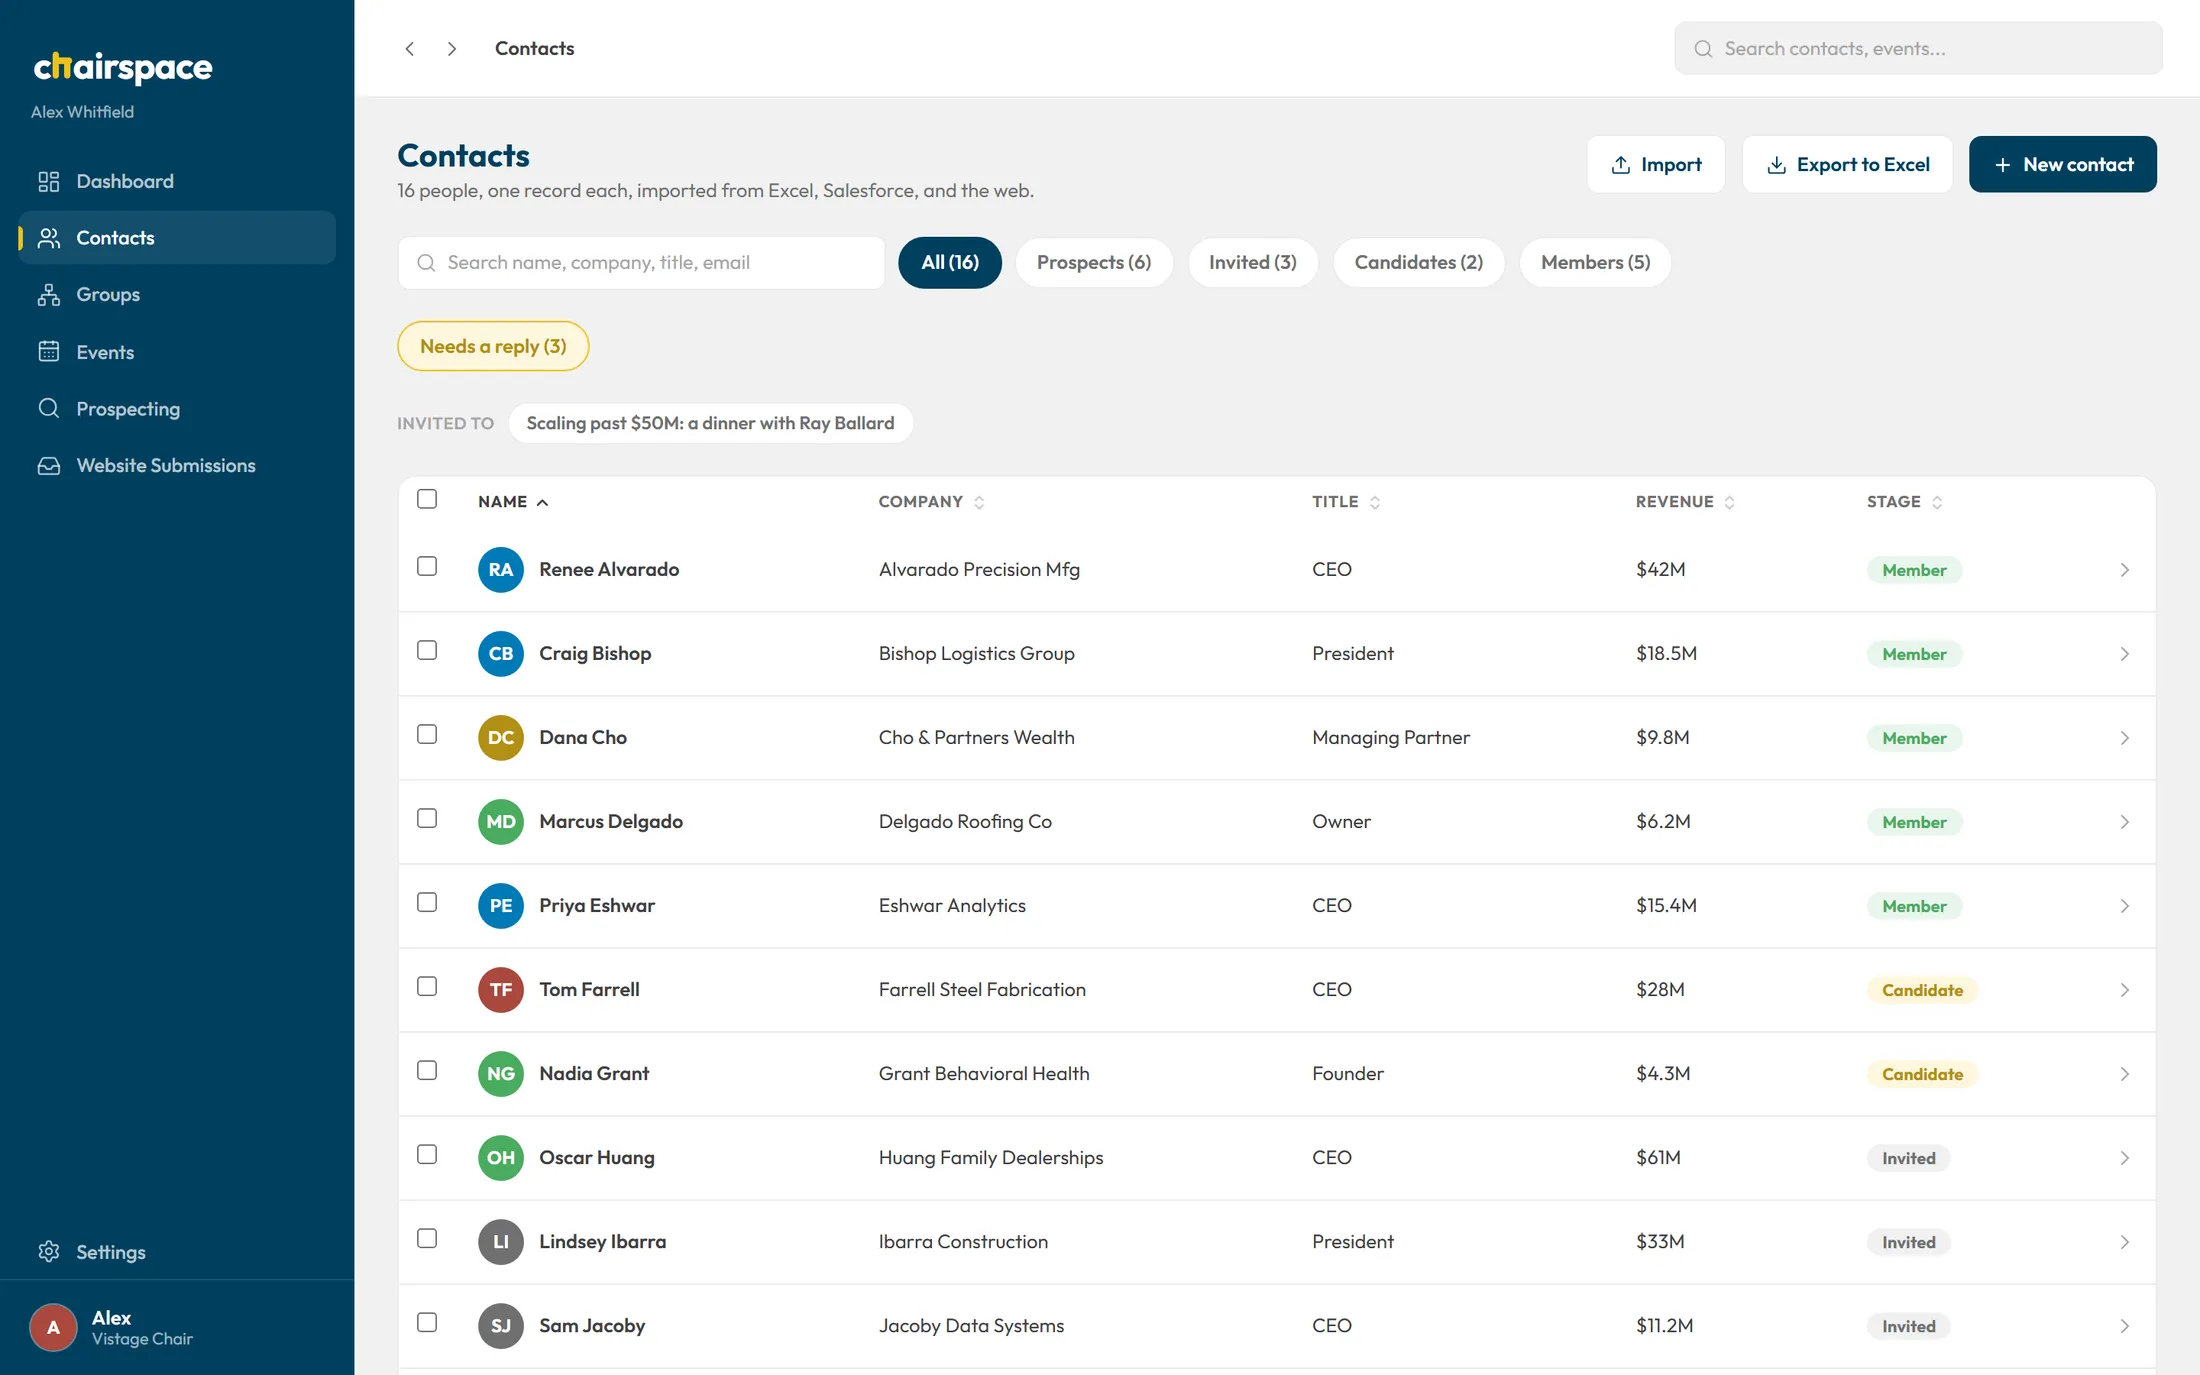Image resolution: width=2200 pixels, height=1375 pixels.
Task: Check the box for Sam Jacoby
Action: (427, 1322)
